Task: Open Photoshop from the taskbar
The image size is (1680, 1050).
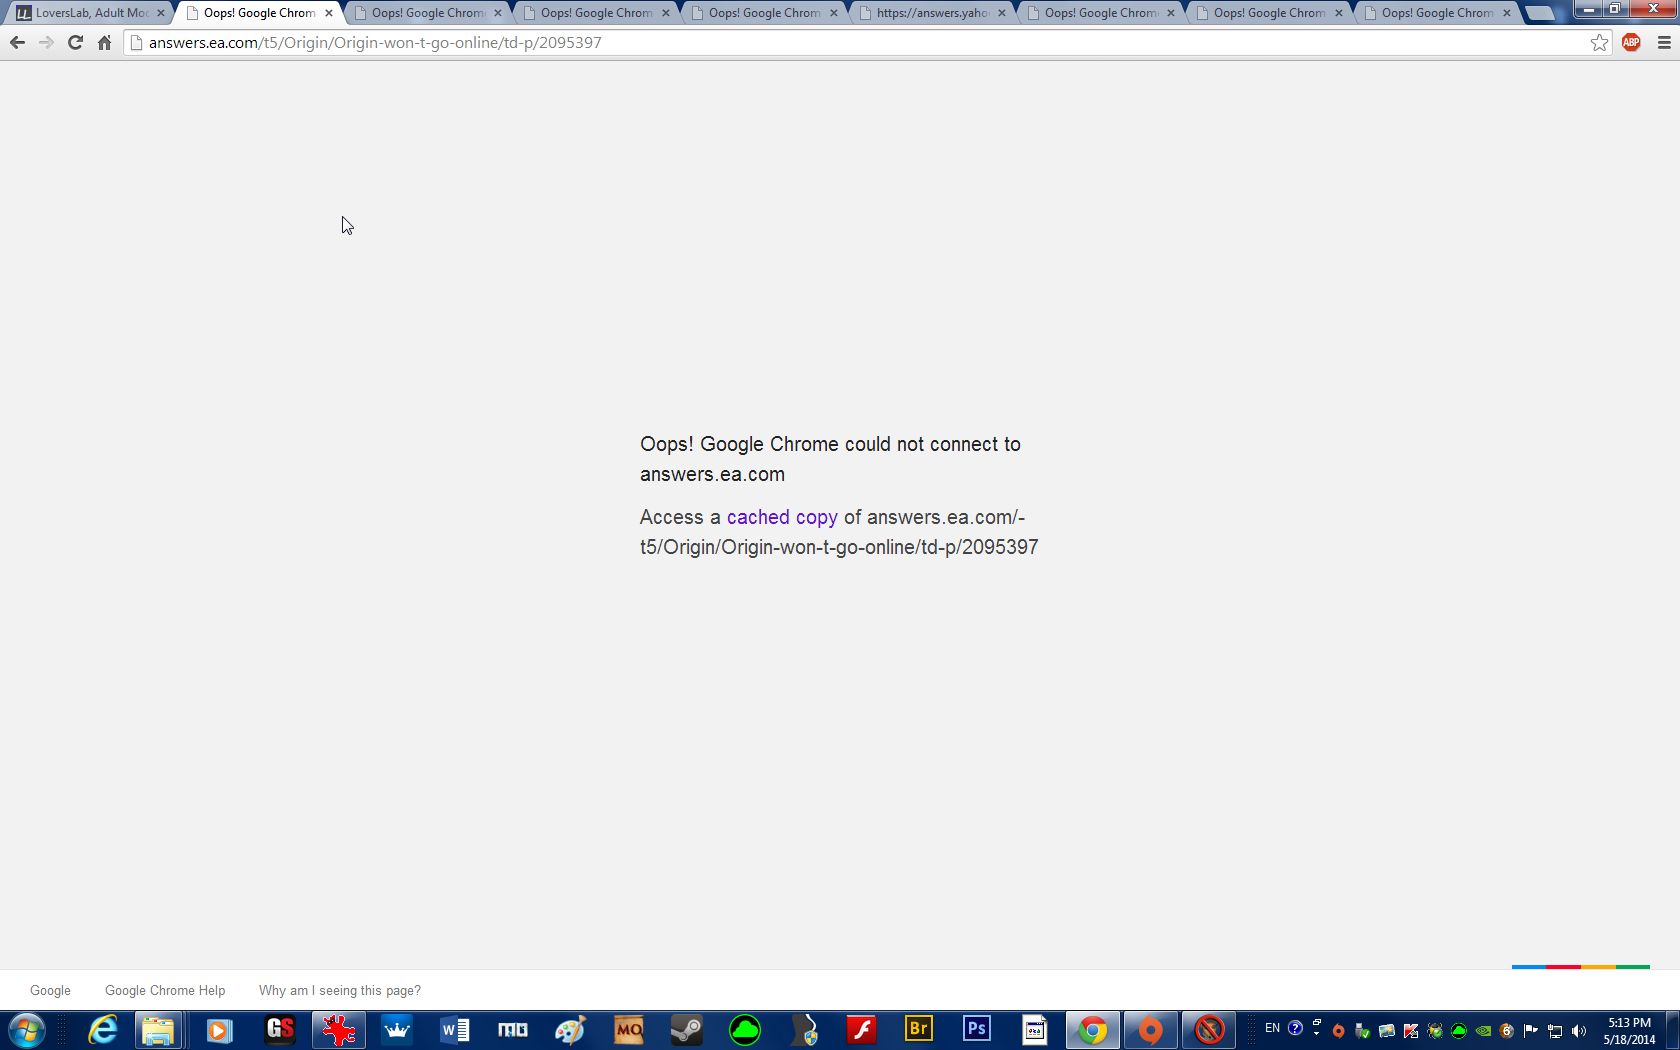Action: [977, 1029]
